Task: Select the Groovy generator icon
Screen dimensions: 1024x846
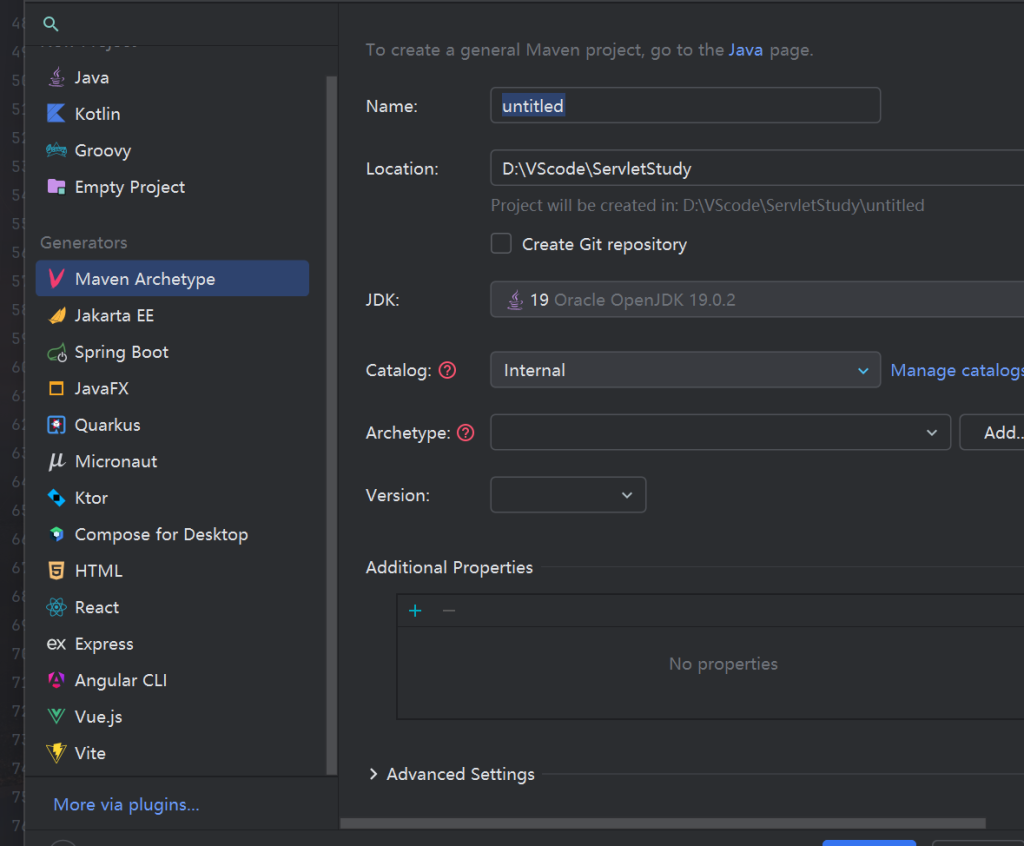Action: (56, 151)
